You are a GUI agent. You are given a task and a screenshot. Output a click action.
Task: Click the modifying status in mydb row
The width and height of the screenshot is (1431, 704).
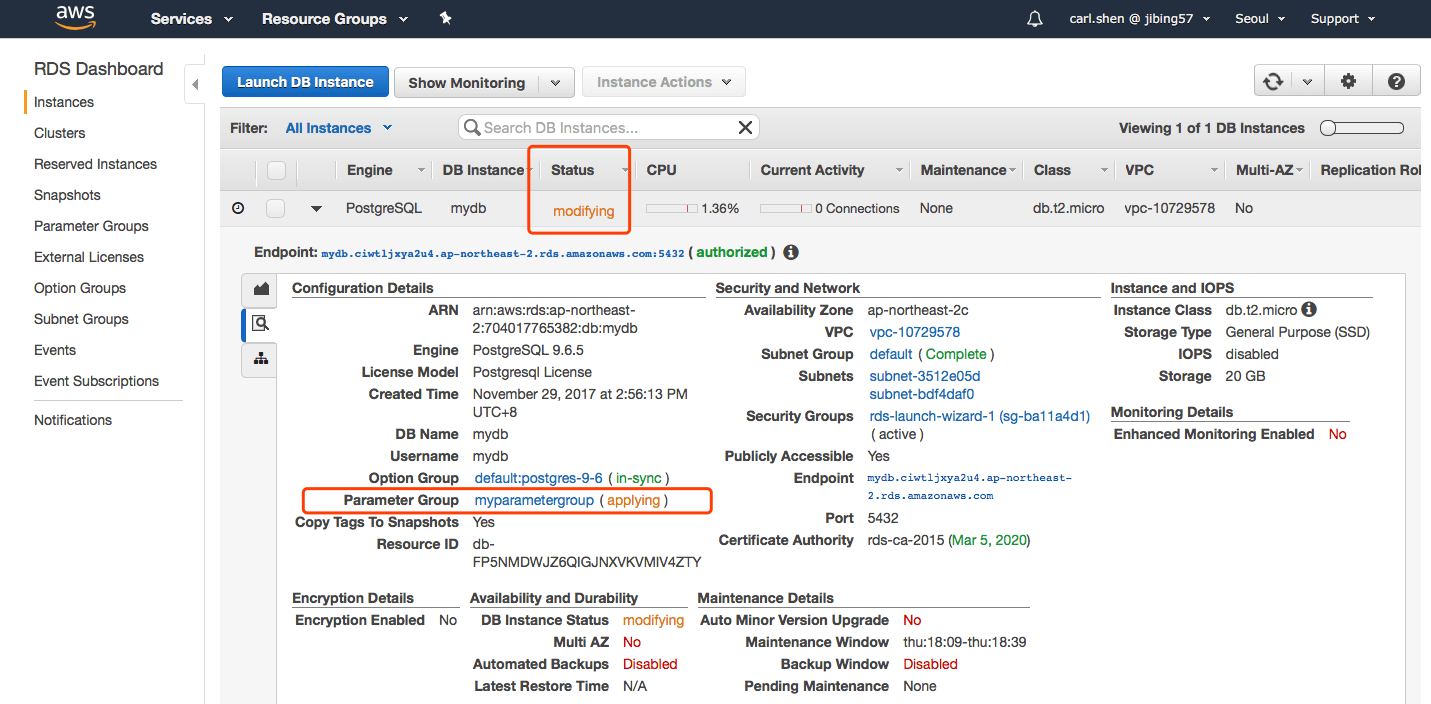tap(583, 211)
